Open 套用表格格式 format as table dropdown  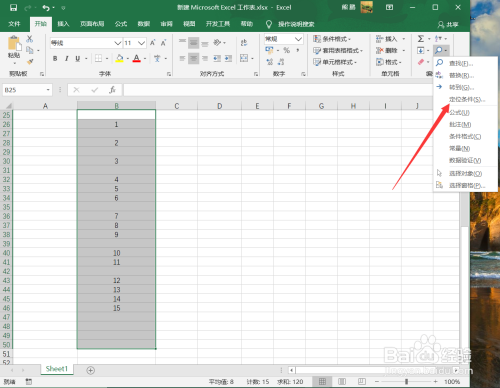coord(338,51)
